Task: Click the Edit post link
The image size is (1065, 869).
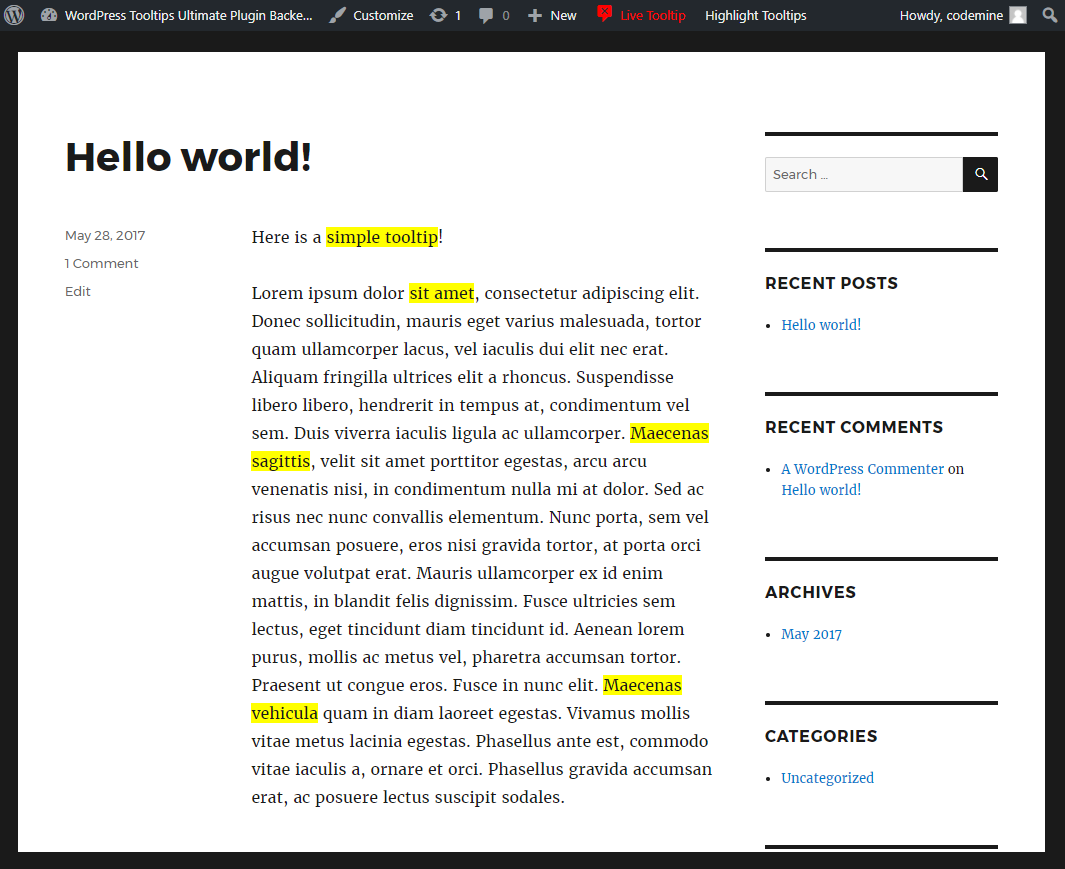Action: [x=77, y=291]
